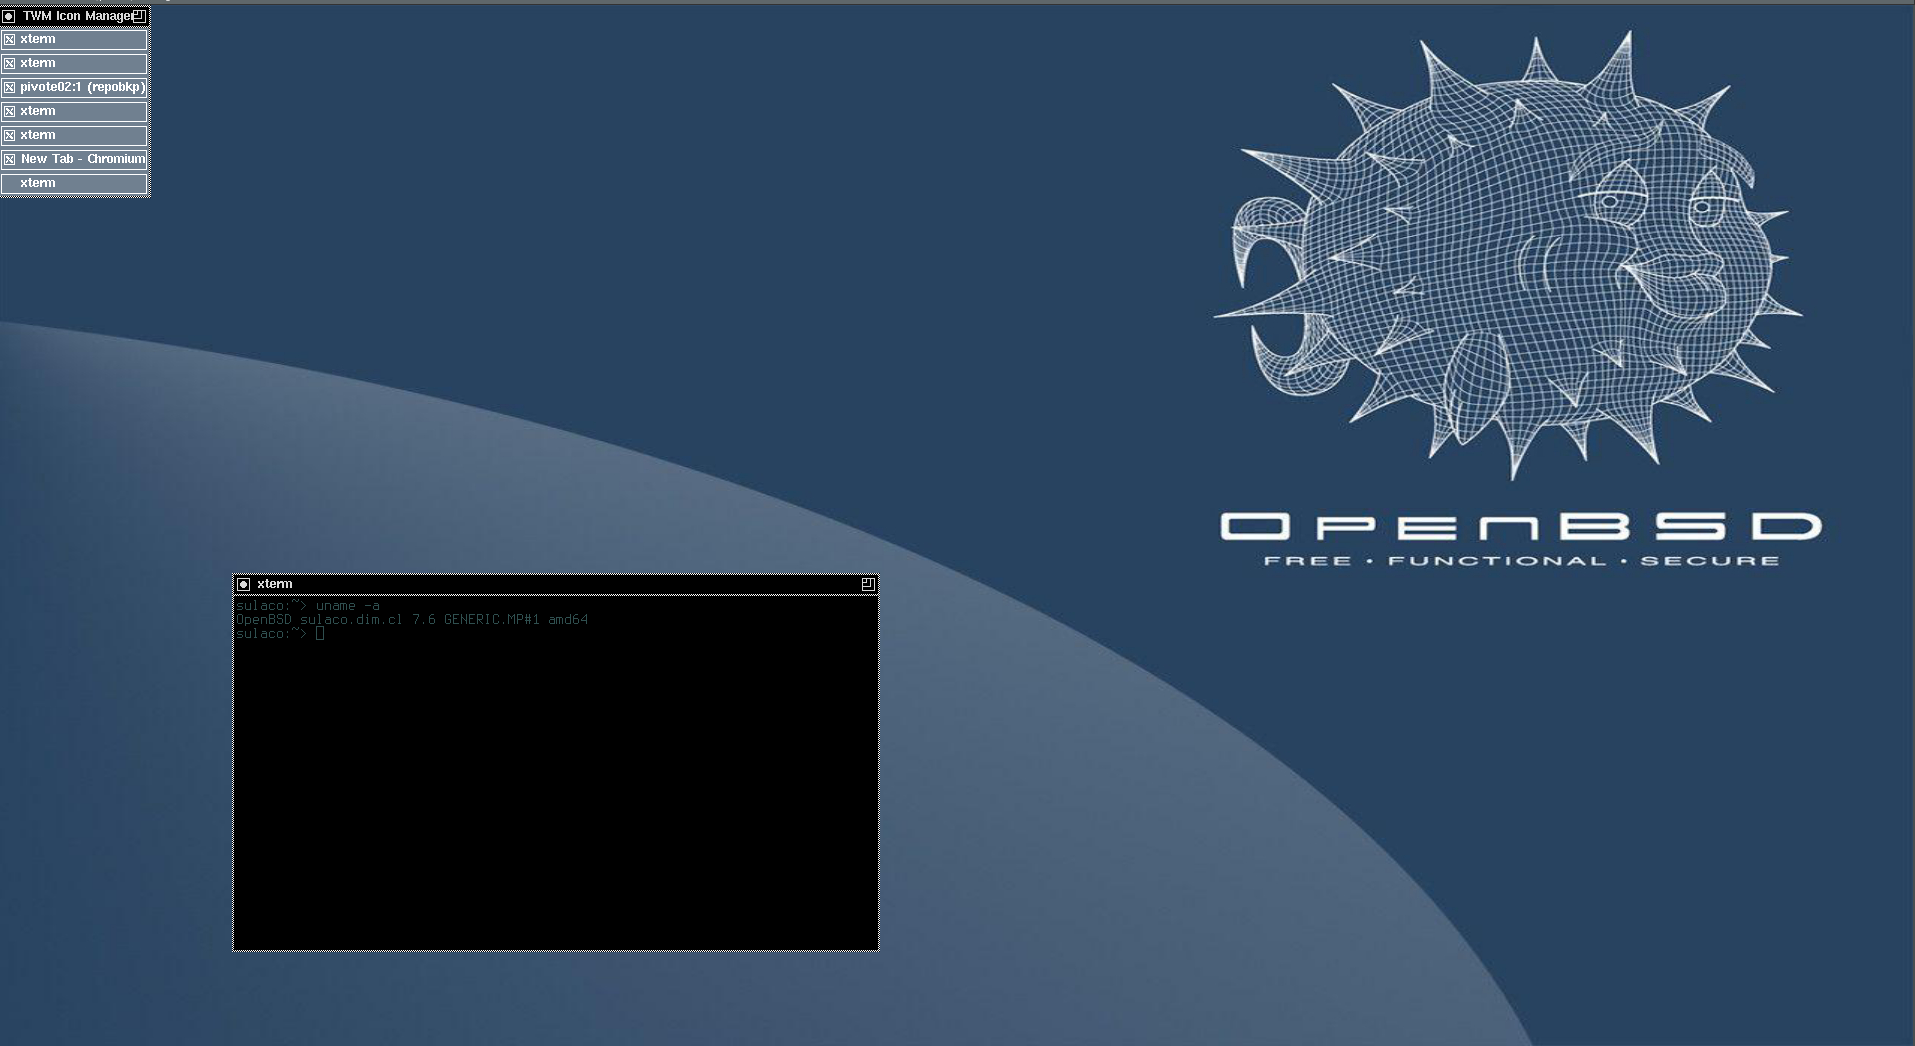Click the TWM Icon Manager title bar
The height and width of the screenshot is (1046, 1915).
[x=75, y=16]
